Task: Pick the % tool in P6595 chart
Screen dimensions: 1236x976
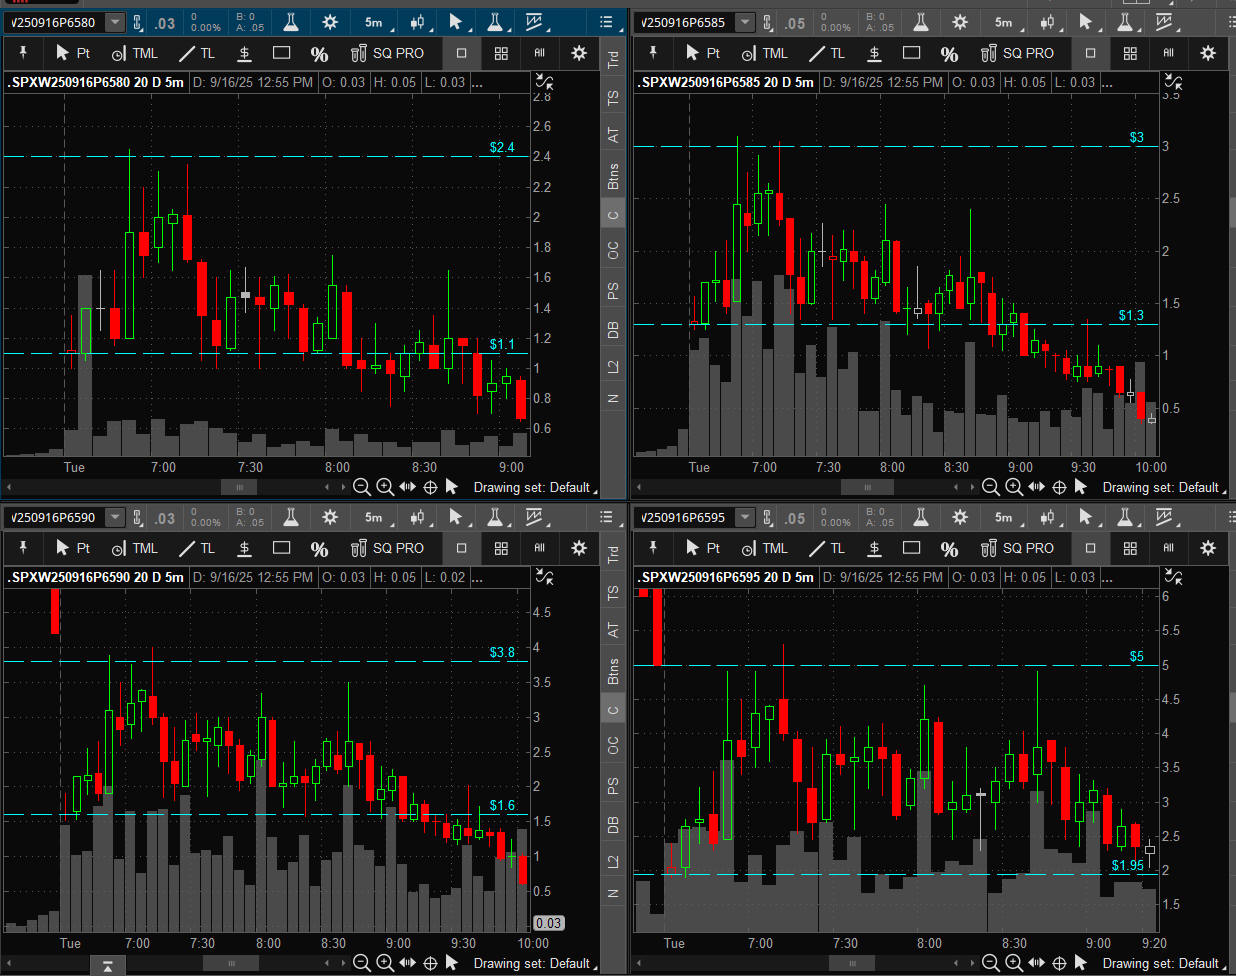Action: (x=949, y=548)
